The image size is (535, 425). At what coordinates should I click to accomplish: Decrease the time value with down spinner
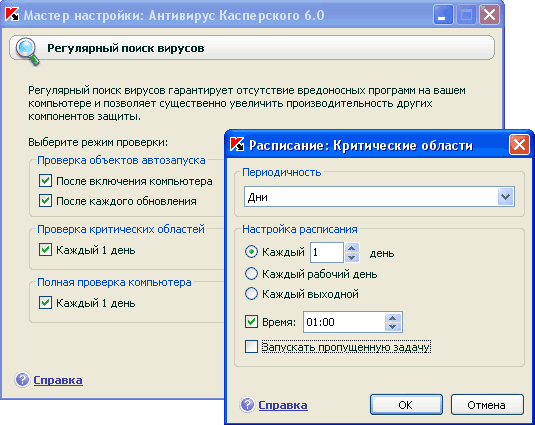point(393,327)
